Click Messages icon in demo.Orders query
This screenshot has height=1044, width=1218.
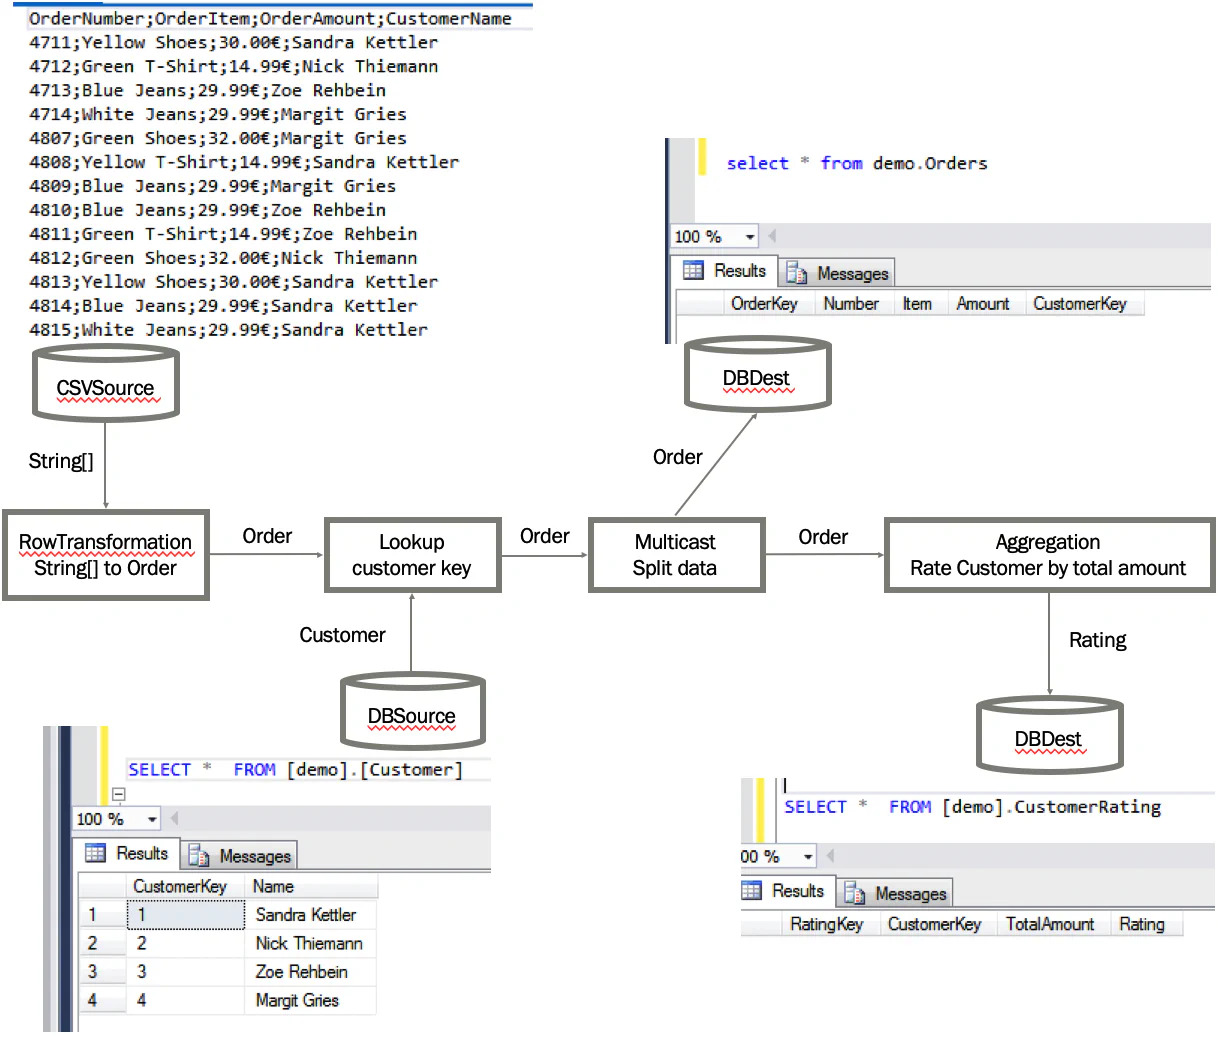(797, 273)
